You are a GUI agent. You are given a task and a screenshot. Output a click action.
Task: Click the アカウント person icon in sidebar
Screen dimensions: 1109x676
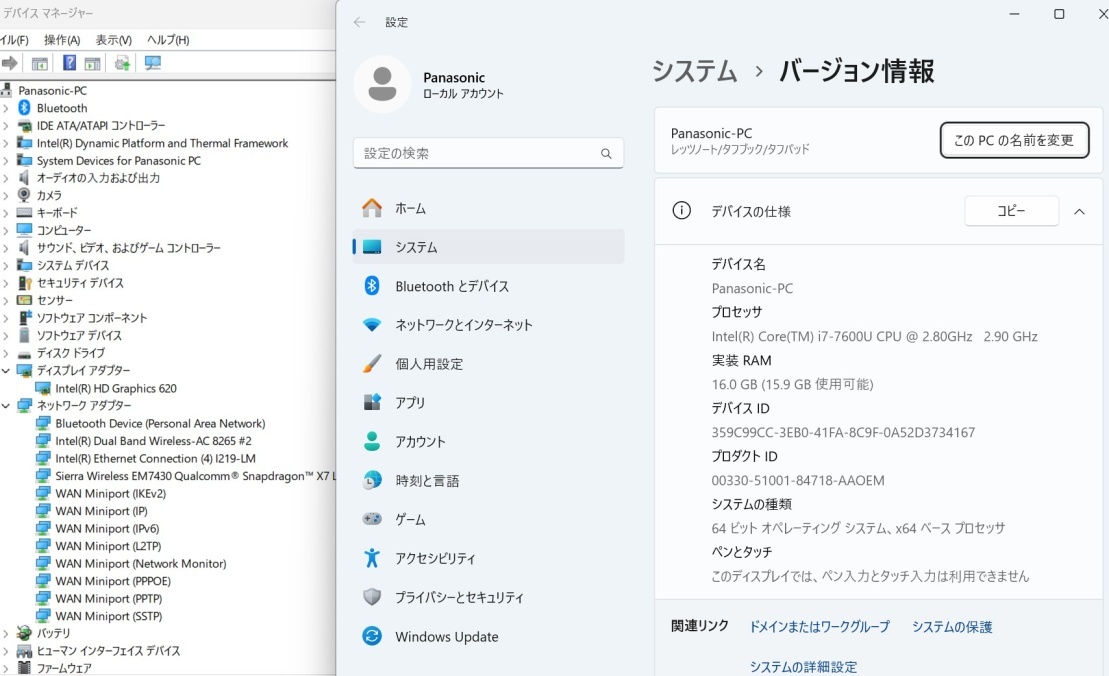(372, 441)
